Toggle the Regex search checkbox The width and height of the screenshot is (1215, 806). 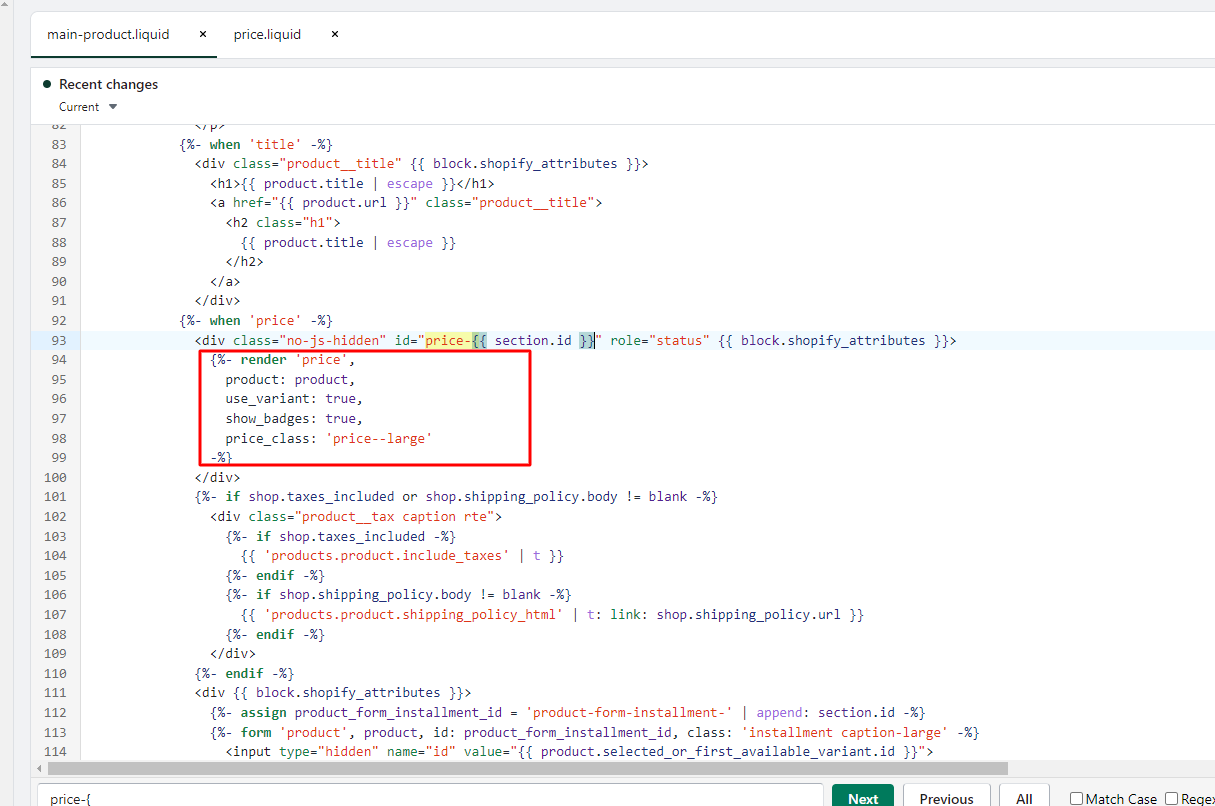click(1171, 799)
